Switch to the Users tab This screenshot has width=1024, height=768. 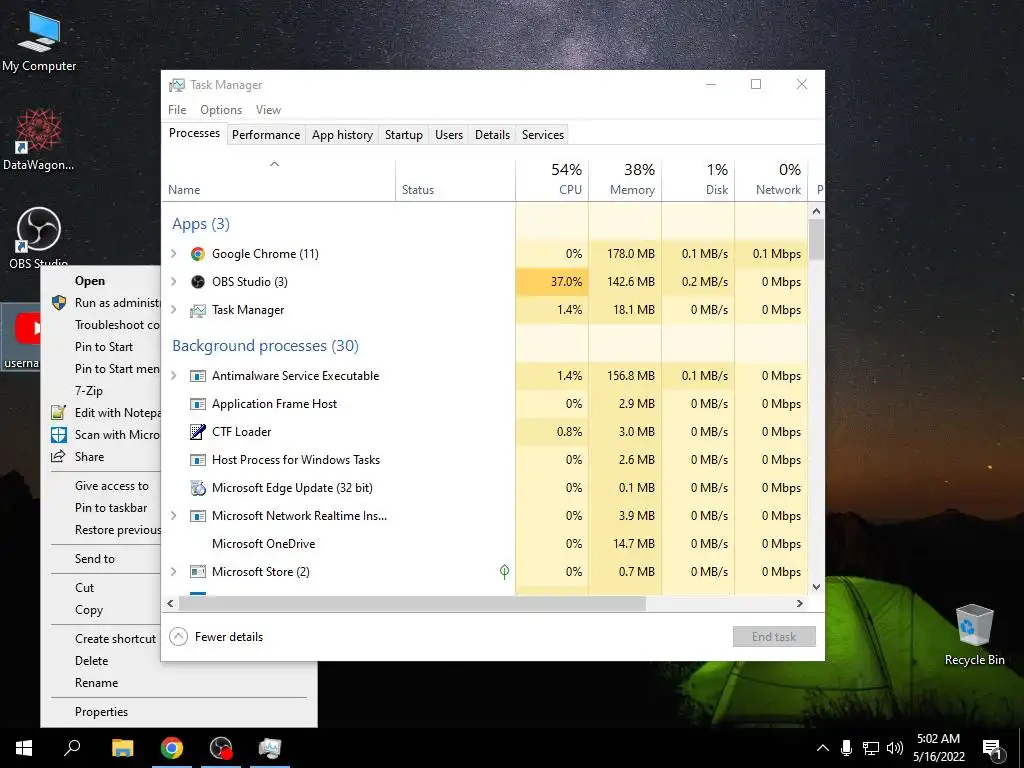tap(449, 135)
